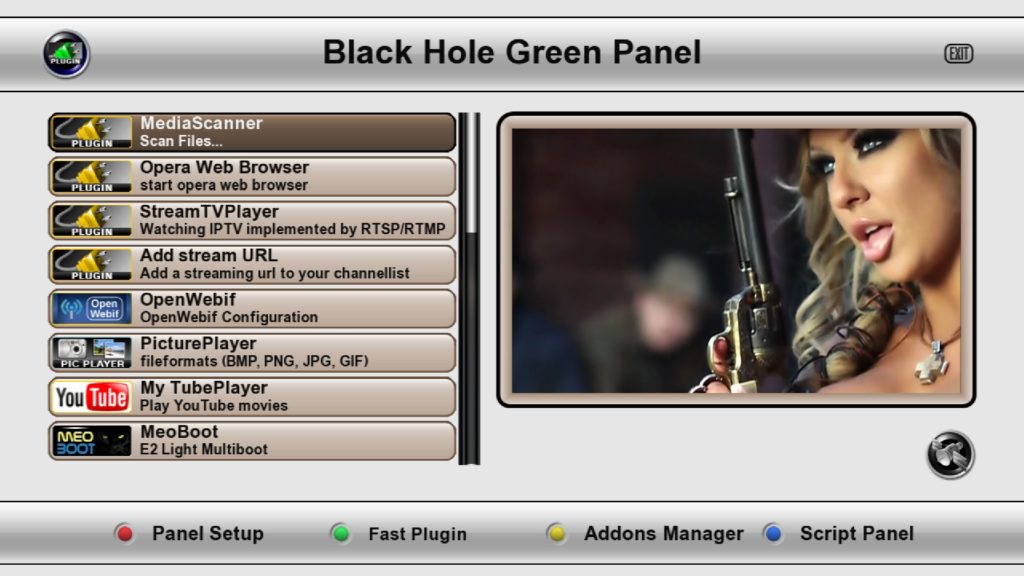The width and height of the screenshot is (1024, 576).
Task: Select the Opera Web Browser entry
Action: (252, 176)
